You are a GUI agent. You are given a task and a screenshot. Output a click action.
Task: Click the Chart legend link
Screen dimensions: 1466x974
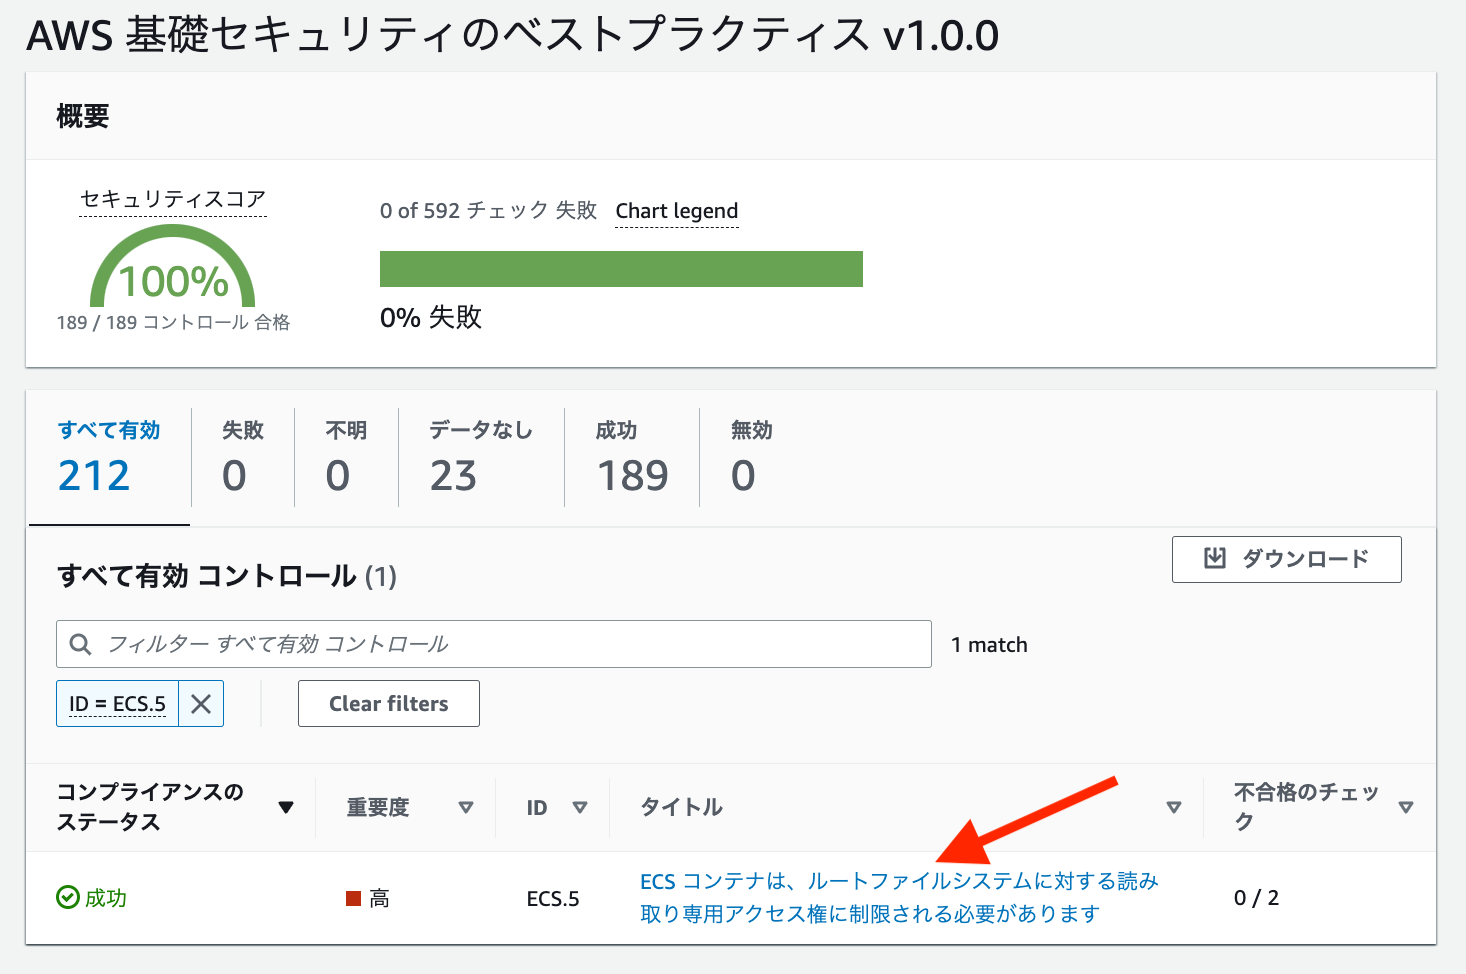pyautogui.click(x=676, y=211)
